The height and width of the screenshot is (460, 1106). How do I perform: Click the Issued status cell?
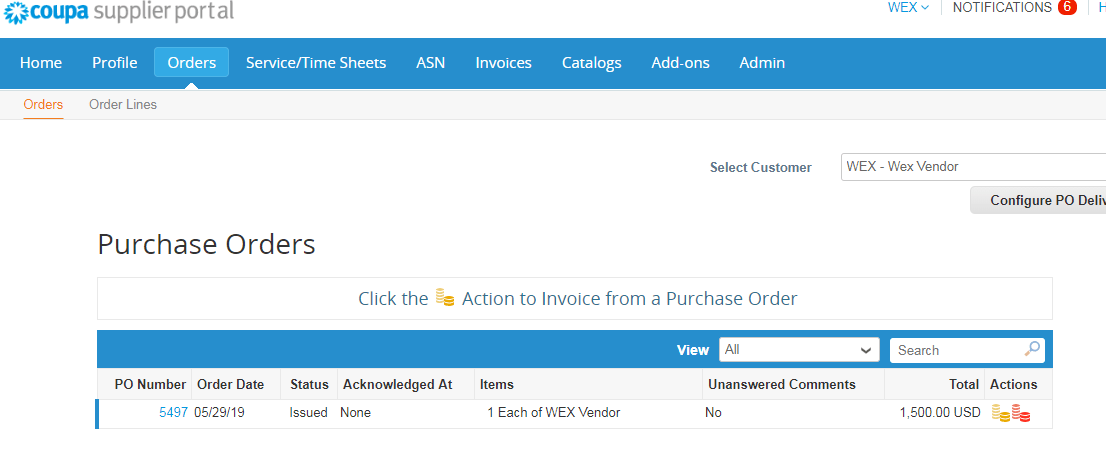click(308, 413)
